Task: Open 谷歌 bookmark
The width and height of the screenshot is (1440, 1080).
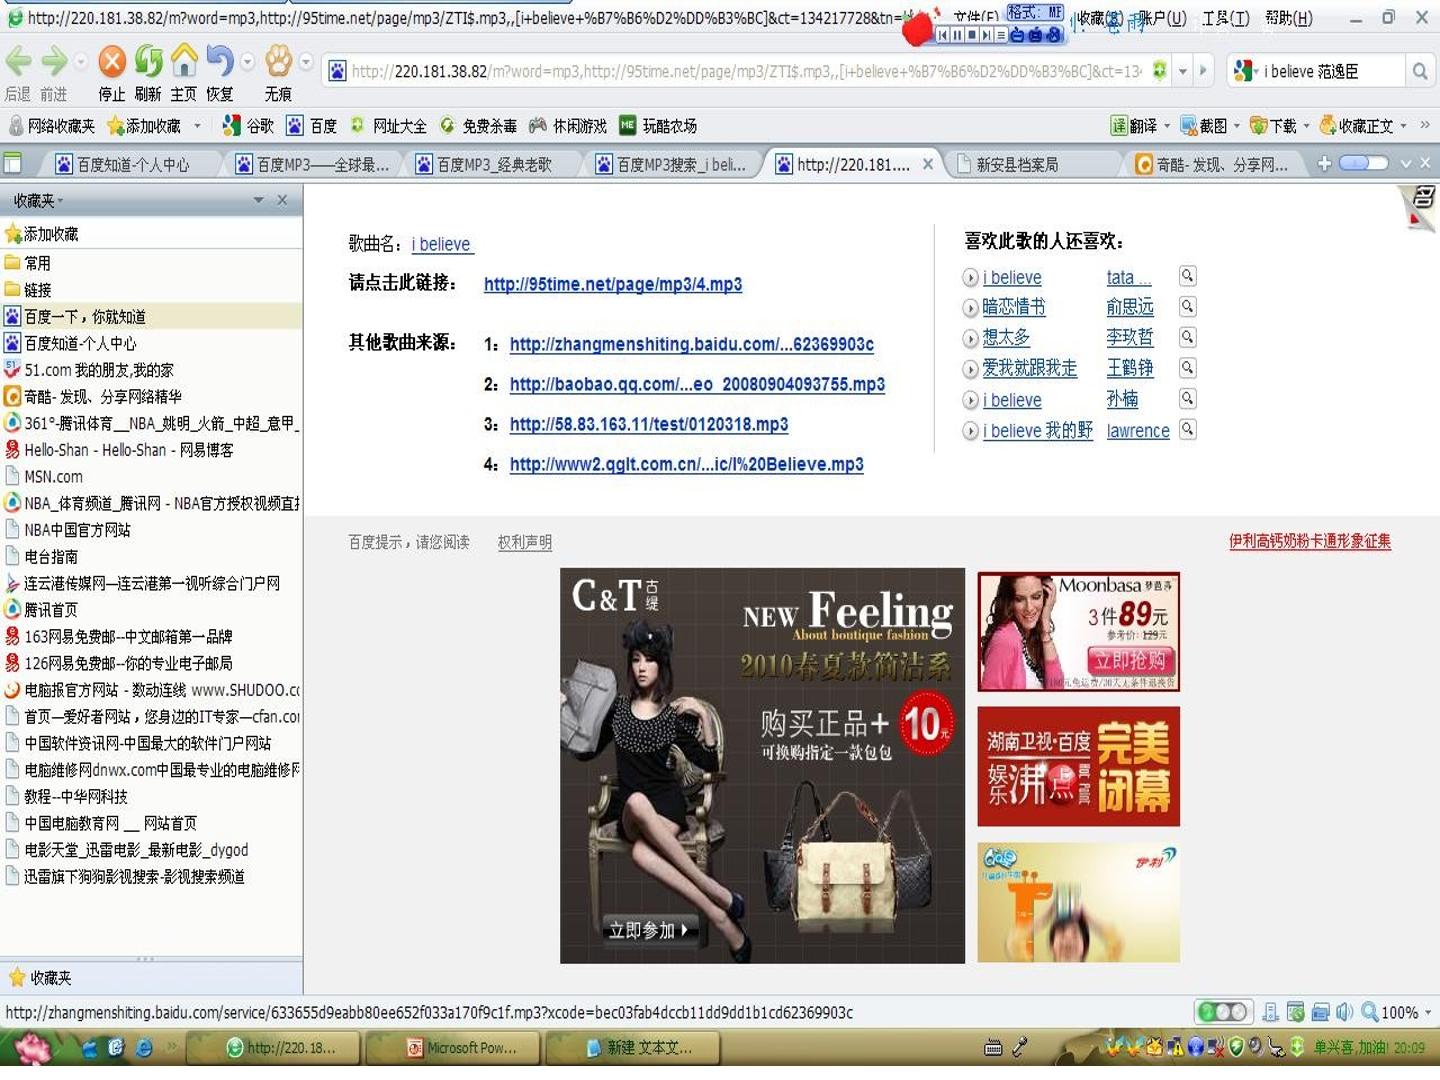Action: point(248,126)
